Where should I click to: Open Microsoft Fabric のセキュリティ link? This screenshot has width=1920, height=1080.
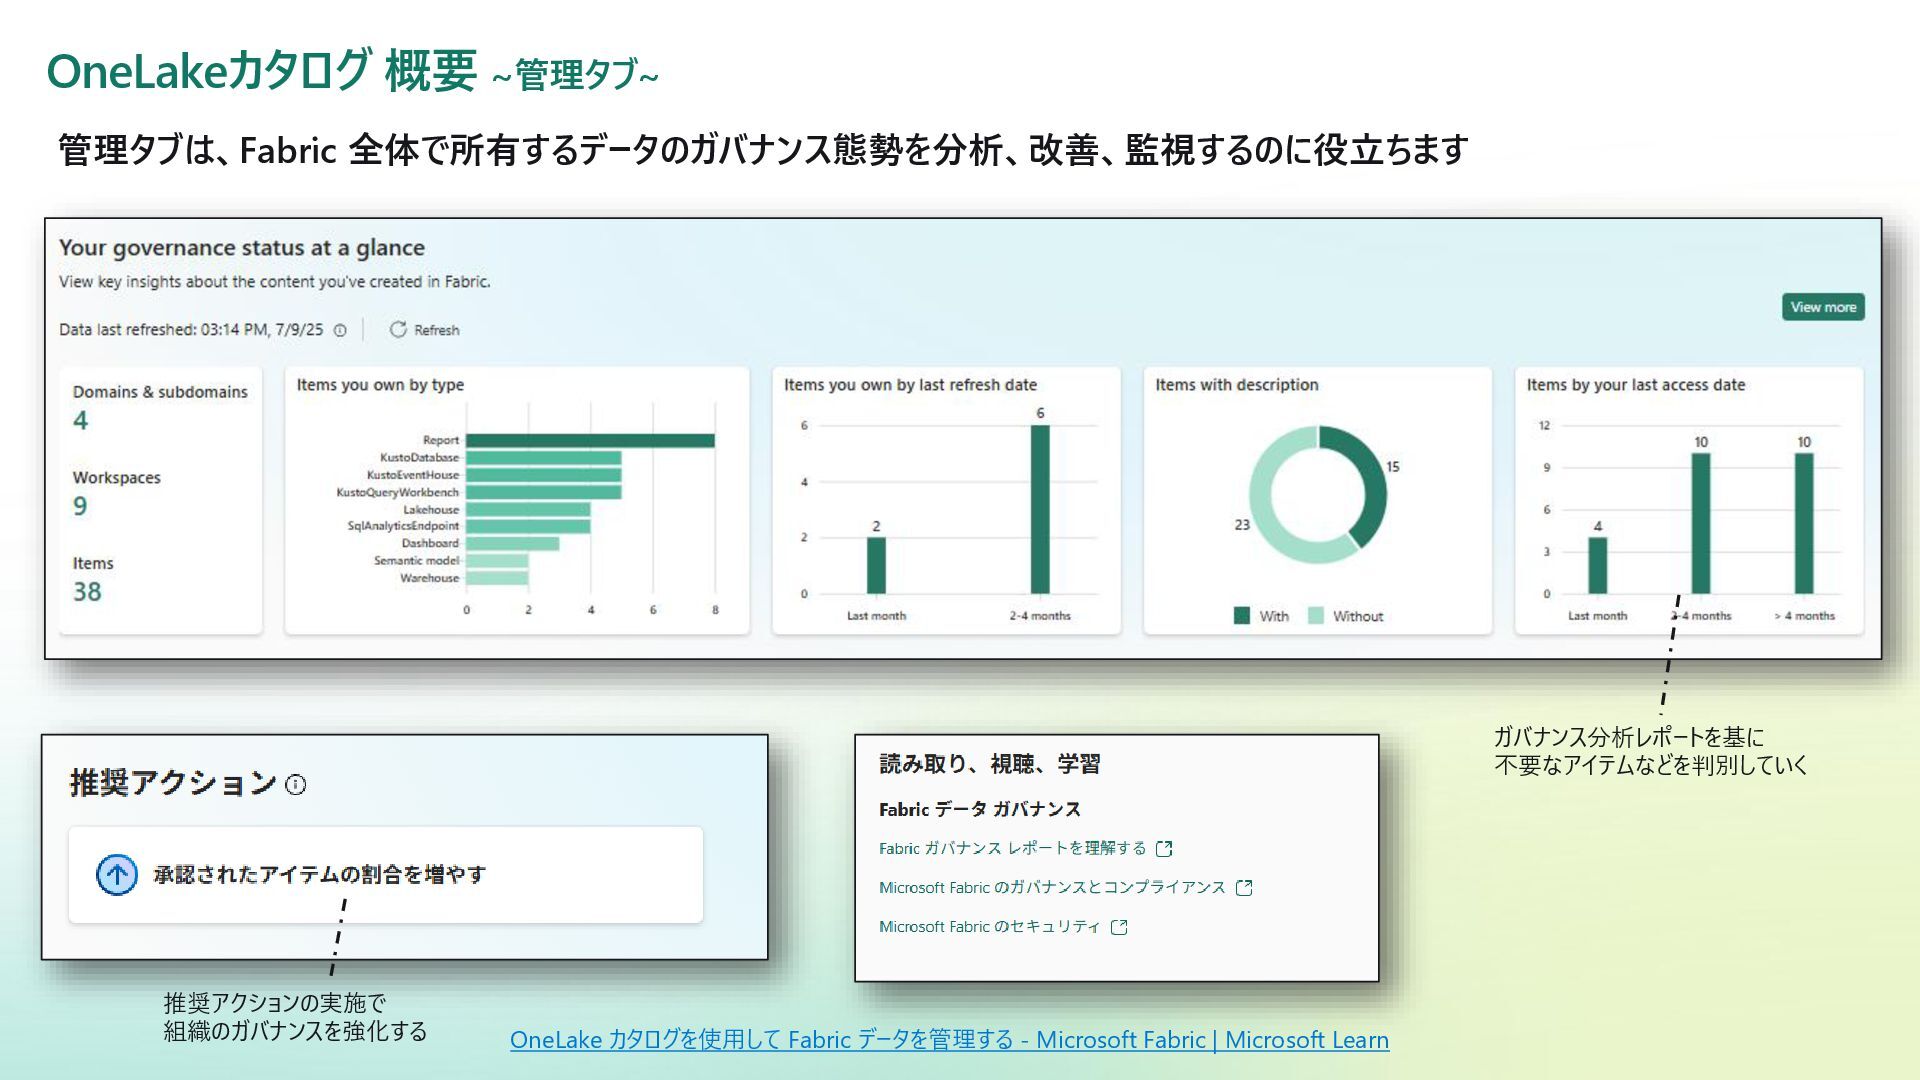989,927
